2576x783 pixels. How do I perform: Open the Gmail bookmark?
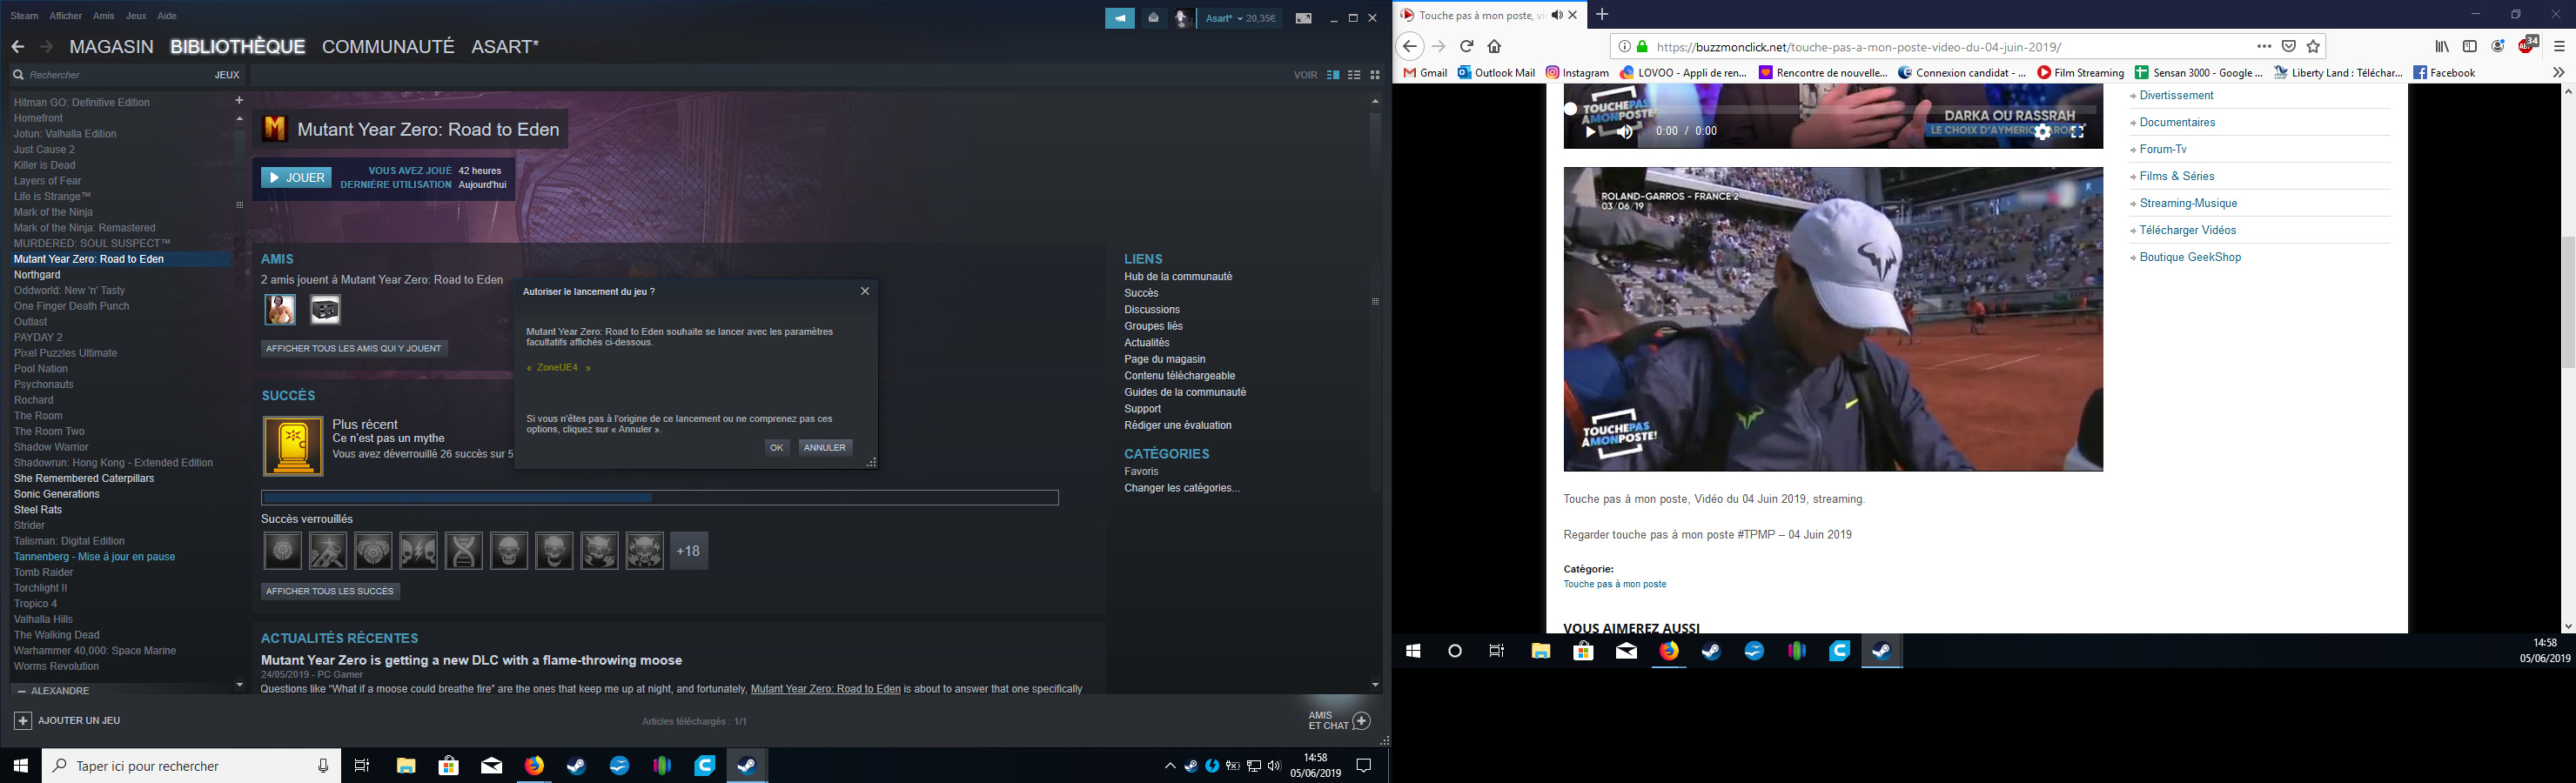pos(1425,72)
